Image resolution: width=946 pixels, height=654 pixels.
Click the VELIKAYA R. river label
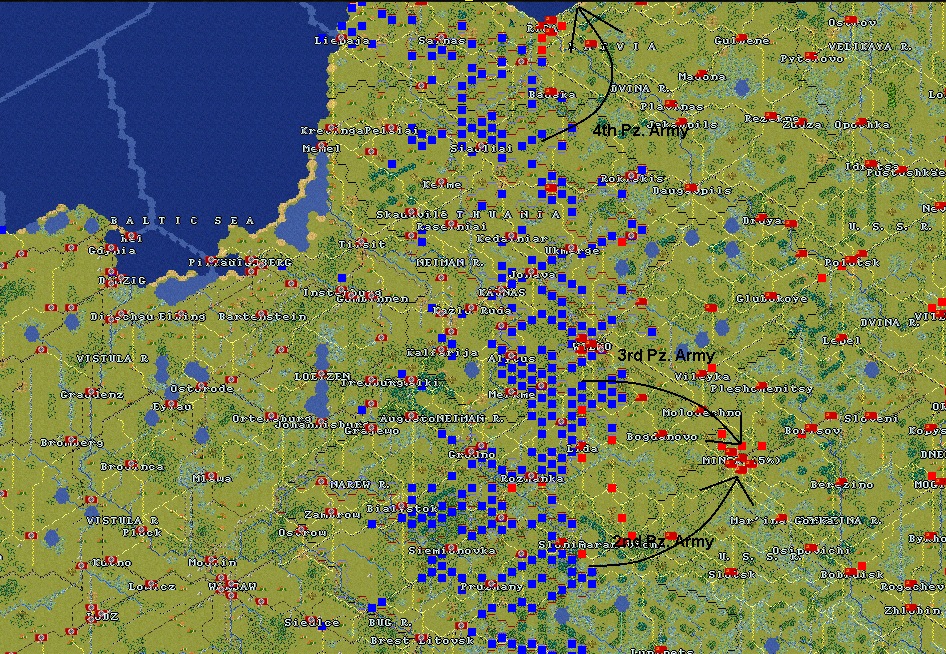tap(869, 46)
